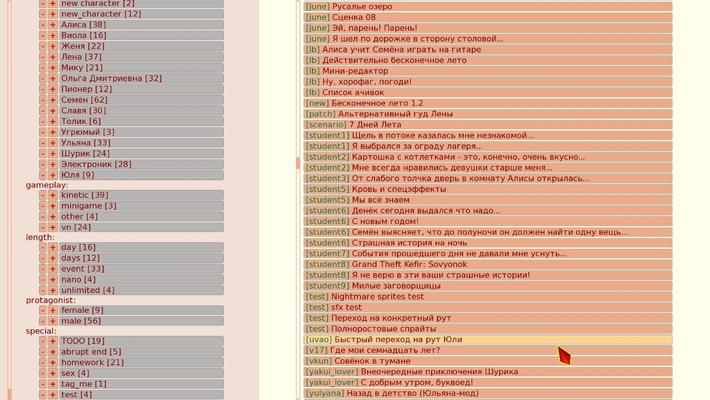The image size is (710, 400).
Task: Open Внеочередные приключения Шурика entry
Action: click(488, 372)
